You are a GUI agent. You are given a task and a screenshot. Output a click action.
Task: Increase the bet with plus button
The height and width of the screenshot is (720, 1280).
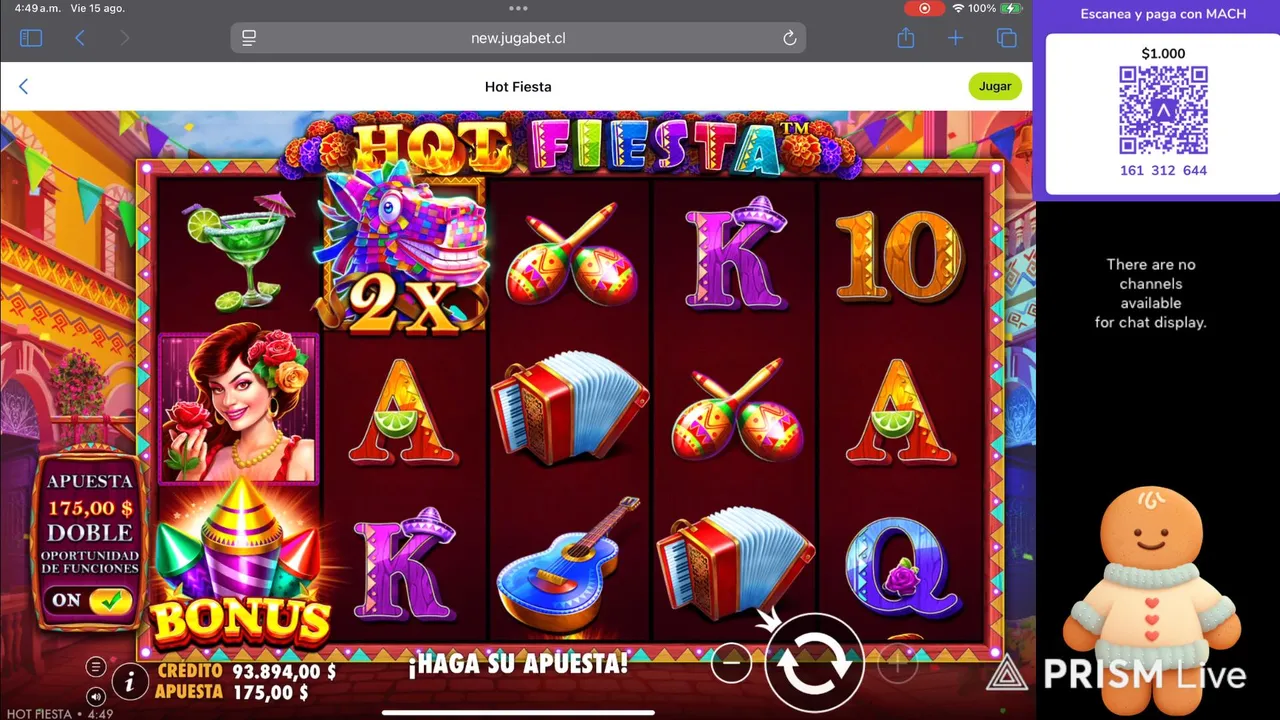897,661
